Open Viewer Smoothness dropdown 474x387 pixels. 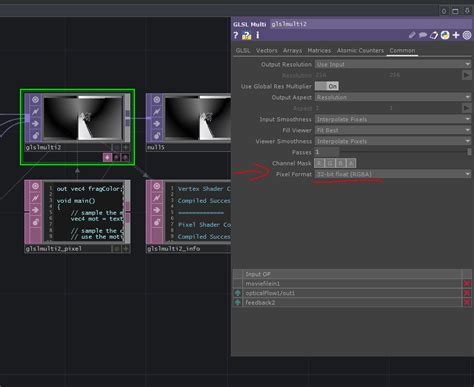pyautogui.click(x=393, y=141)
